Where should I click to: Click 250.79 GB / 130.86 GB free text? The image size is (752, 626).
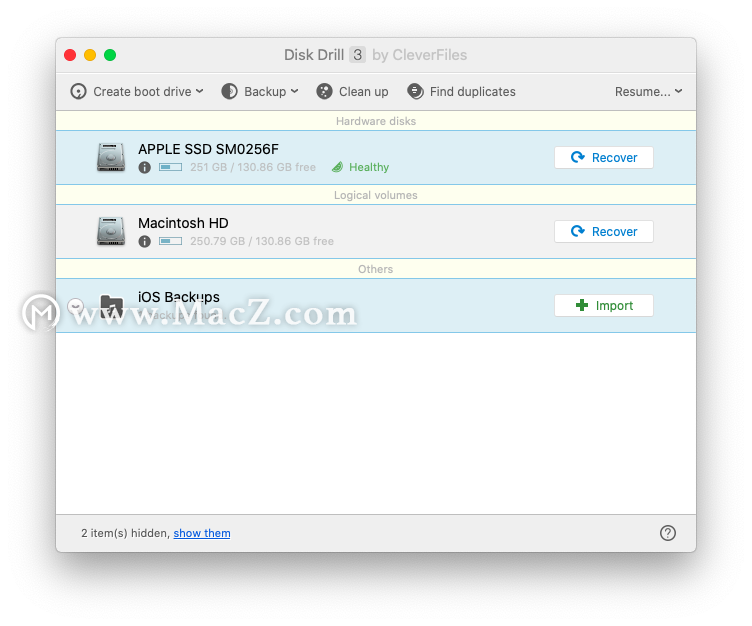pyautogui.click(x=262, y=241)
